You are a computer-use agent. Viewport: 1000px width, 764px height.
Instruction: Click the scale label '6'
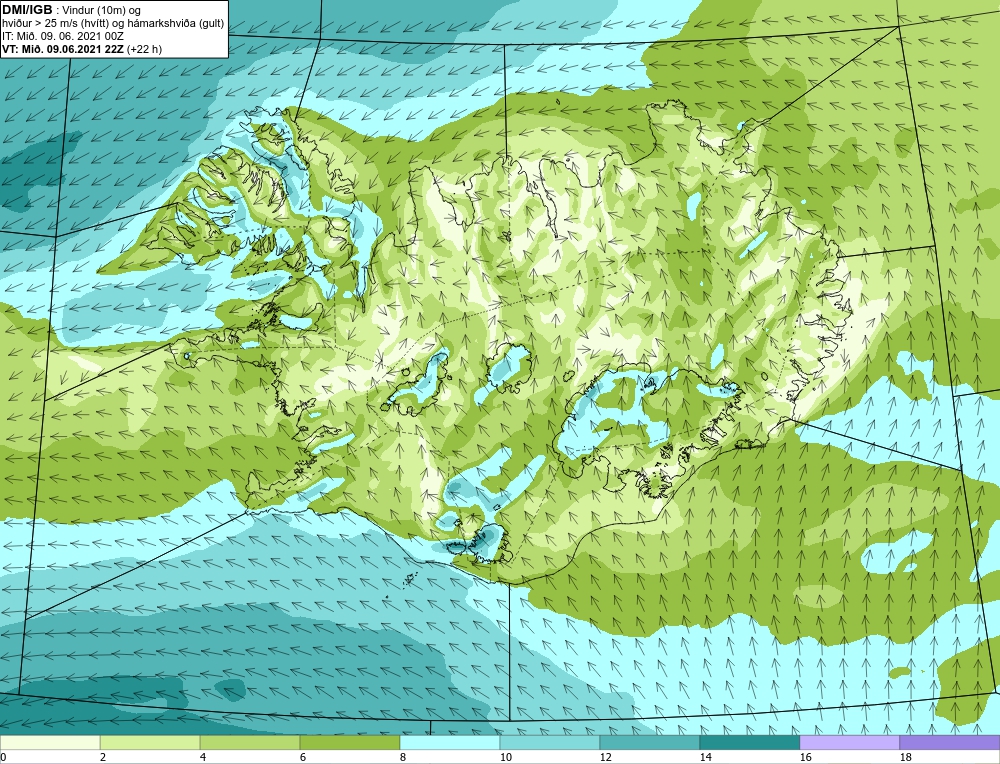click(304, 757)
